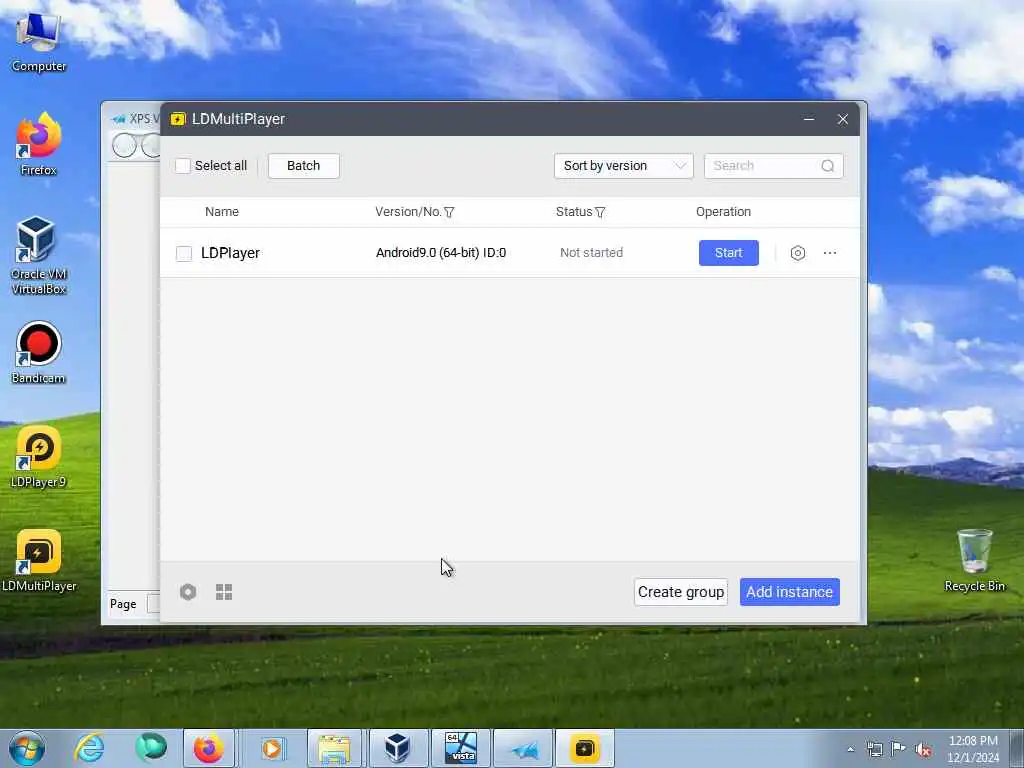Open Oracle VM VirtualBox desktop shortcut
1024x768 pixels.
39,255
